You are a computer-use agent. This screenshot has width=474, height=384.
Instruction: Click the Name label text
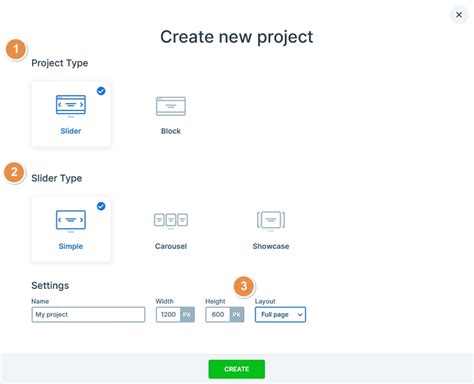pos(40,301)
